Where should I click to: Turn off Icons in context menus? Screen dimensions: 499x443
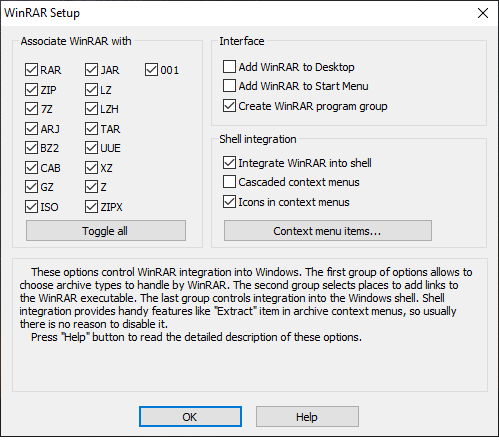click(x=229, y=202)
